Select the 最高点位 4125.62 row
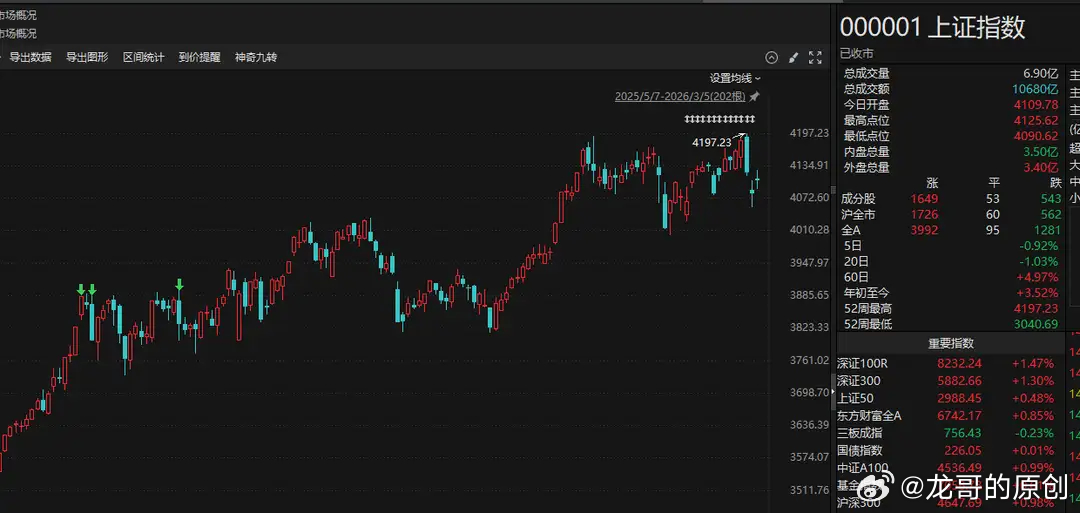The width and height of the screenshot is (1080, 513). click(951, 121)
